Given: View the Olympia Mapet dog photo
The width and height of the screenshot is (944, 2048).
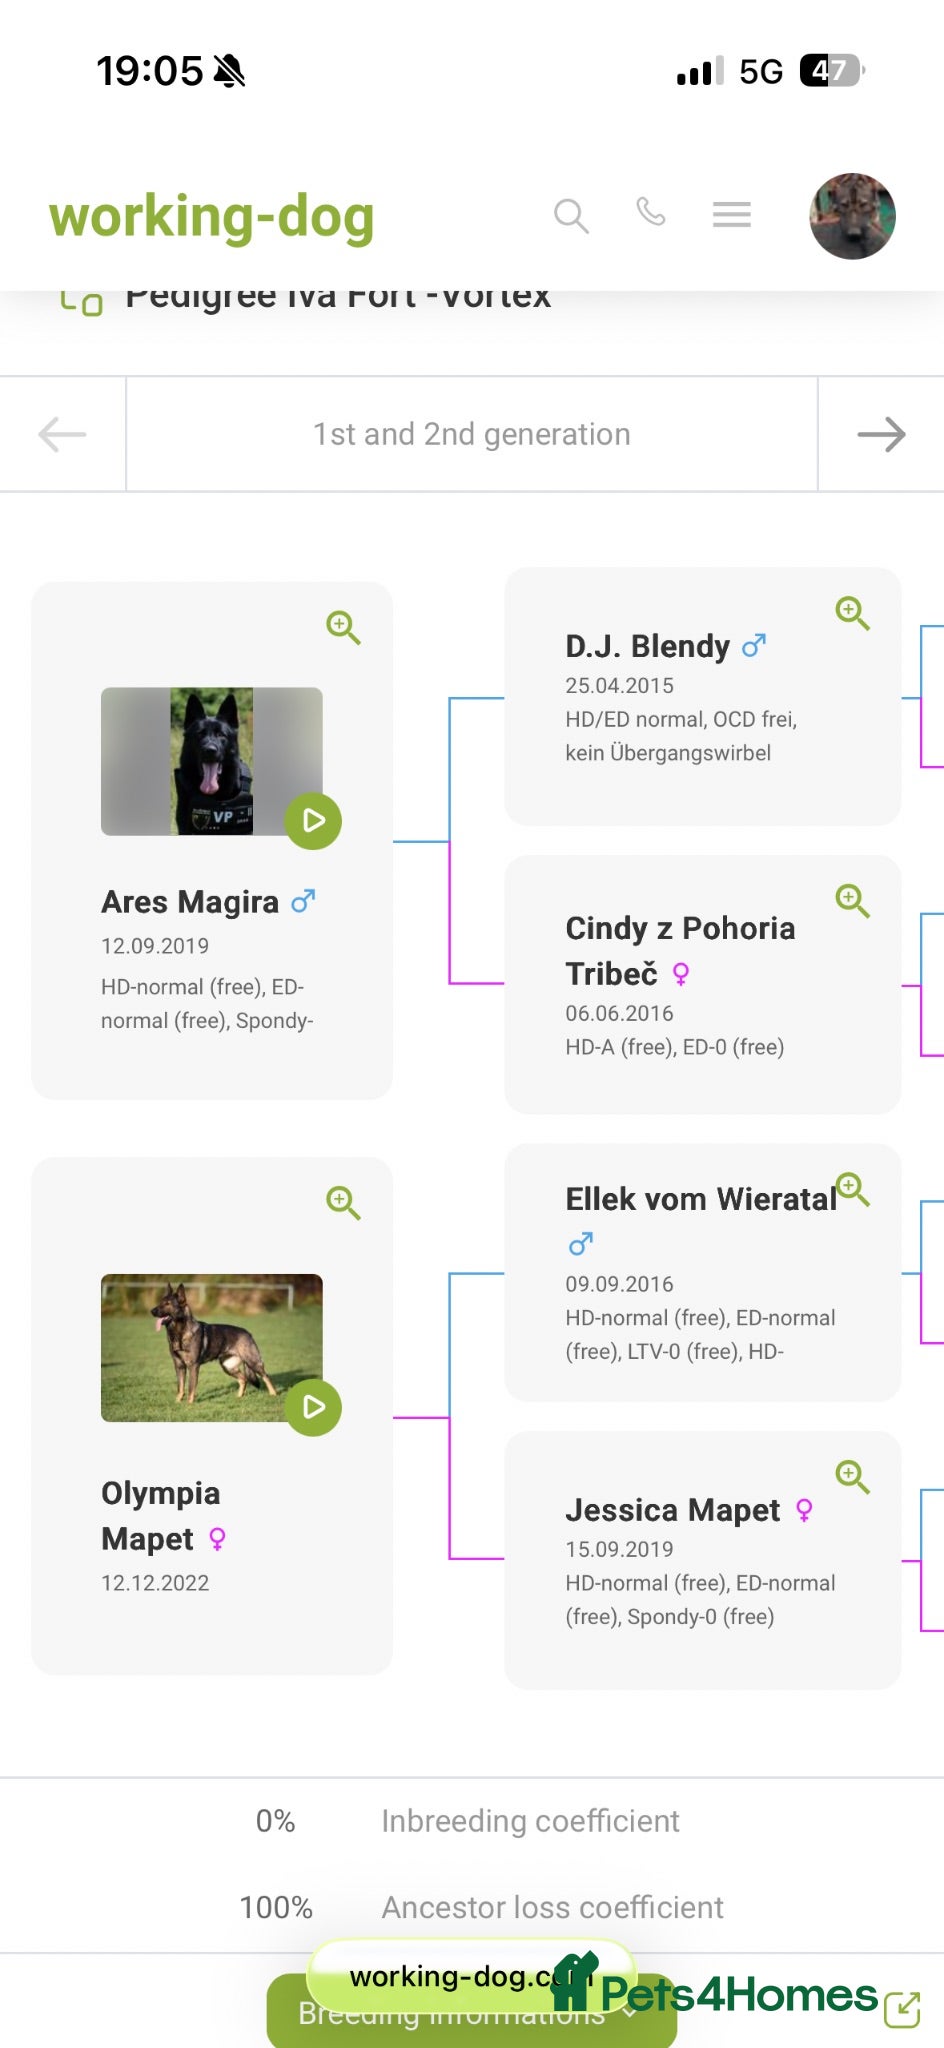Looking at the screenshot, I should coord(212,1348).
